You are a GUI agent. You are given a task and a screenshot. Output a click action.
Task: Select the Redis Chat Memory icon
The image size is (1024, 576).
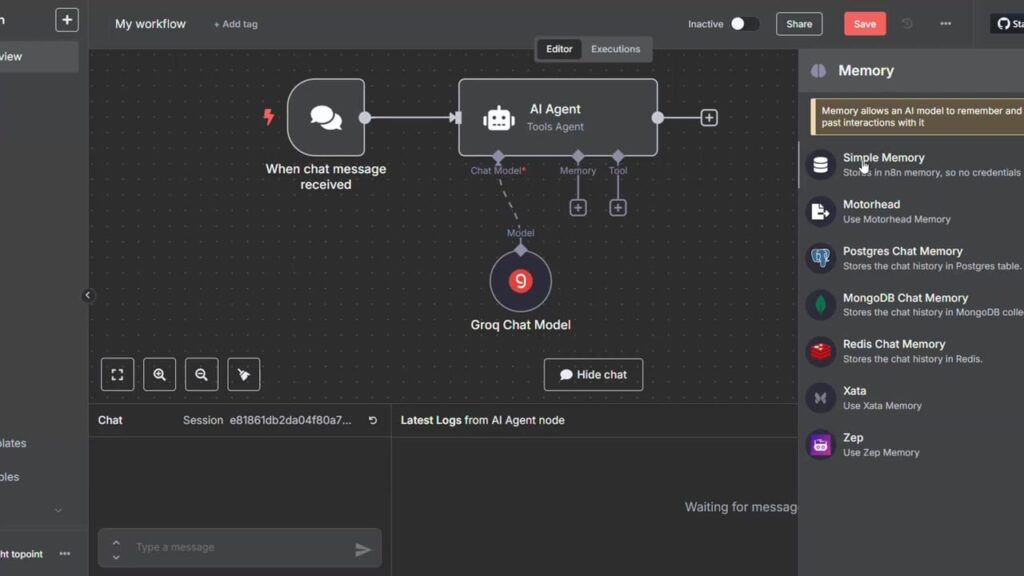[820, 351]
